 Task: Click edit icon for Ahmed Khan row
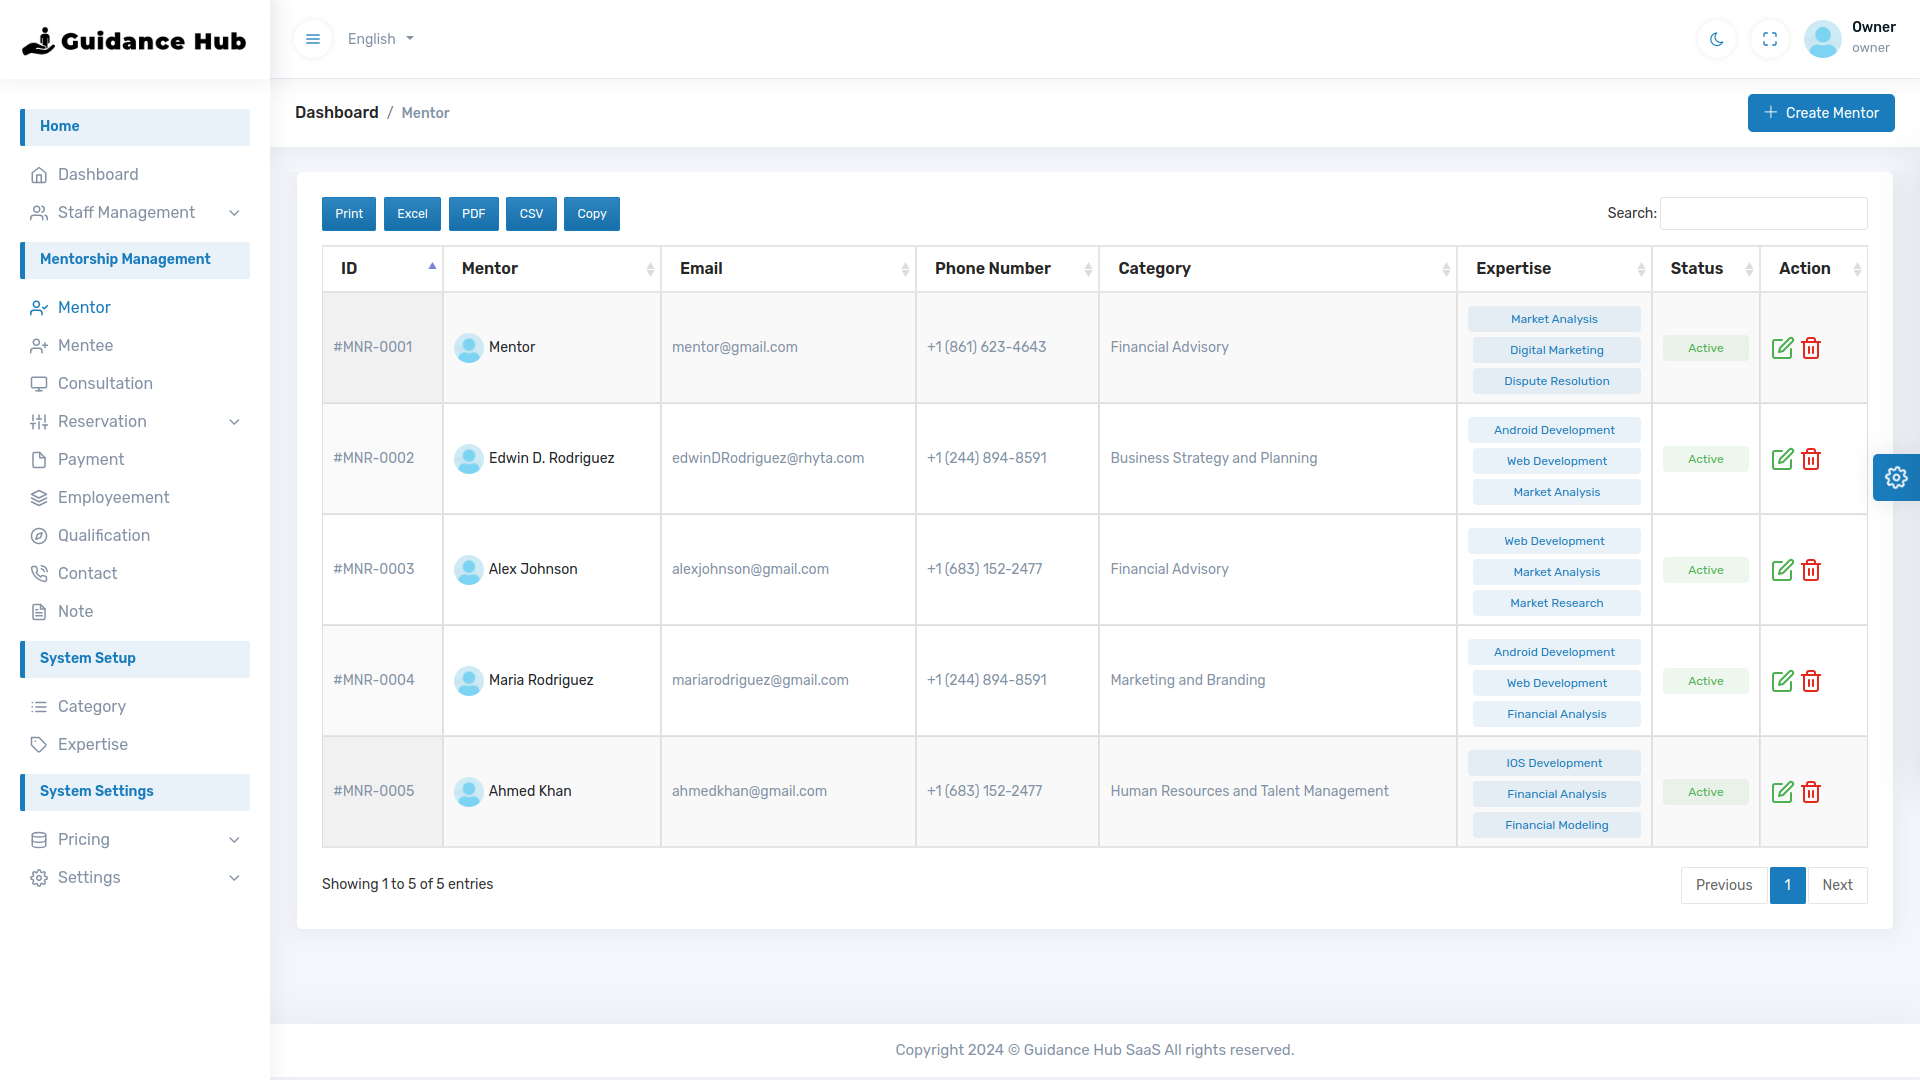(1782, 792)
